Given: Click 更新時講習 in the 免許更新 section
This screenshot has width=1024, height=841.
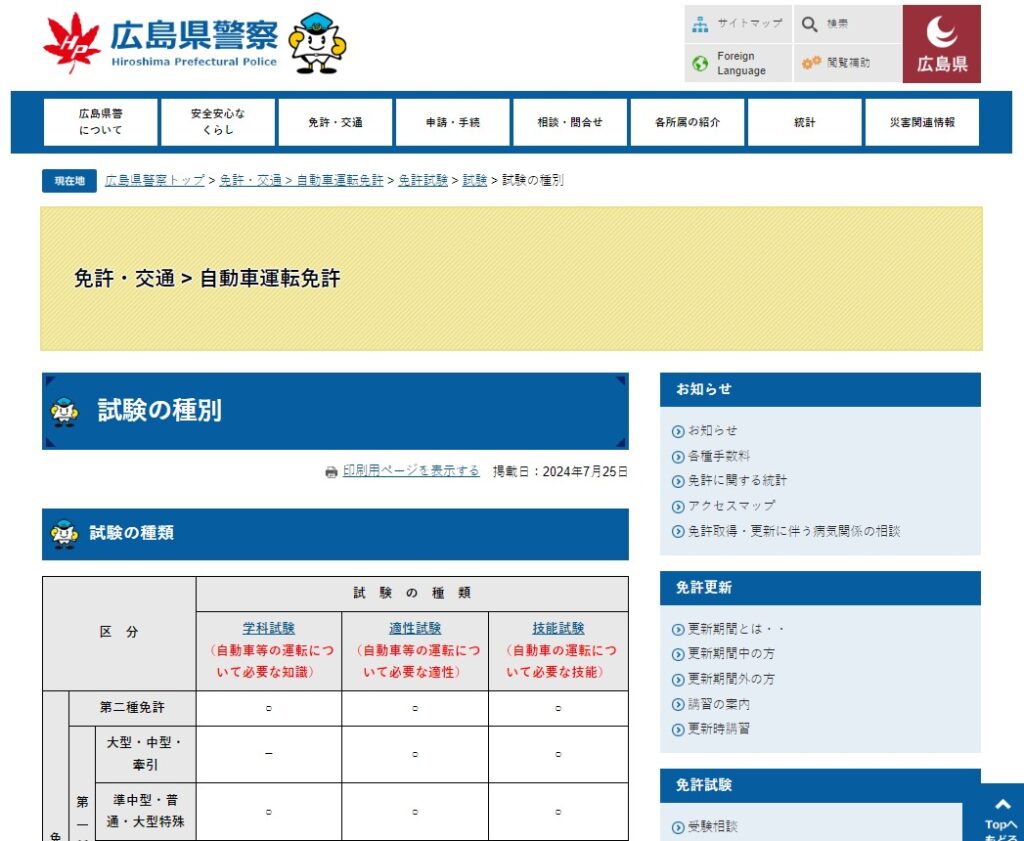Looking at the screenshot, I should 718,729.
